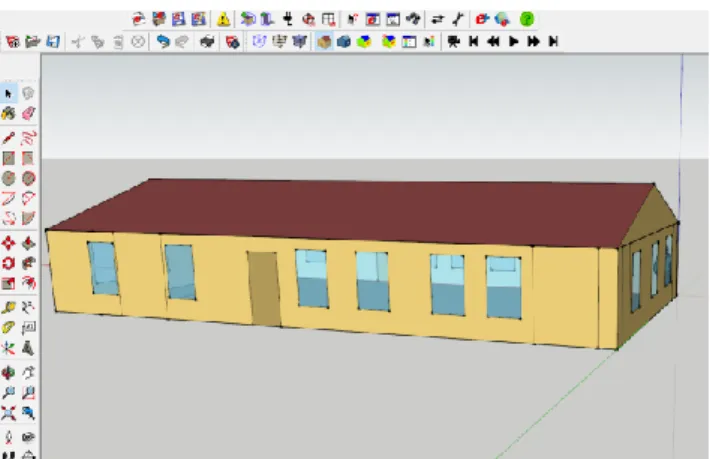Pick the Offset tool
710x459 pixels.
28,283
